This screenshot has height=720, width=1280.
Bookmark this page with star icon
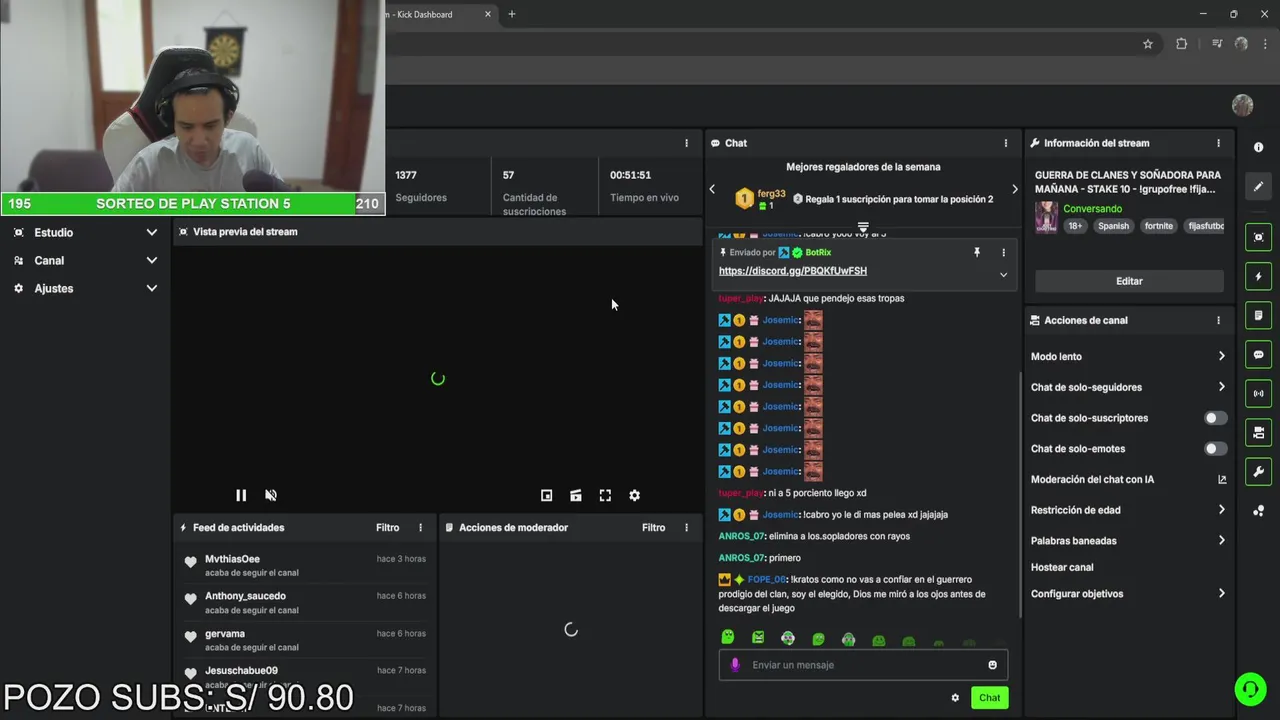(1148, 44)
